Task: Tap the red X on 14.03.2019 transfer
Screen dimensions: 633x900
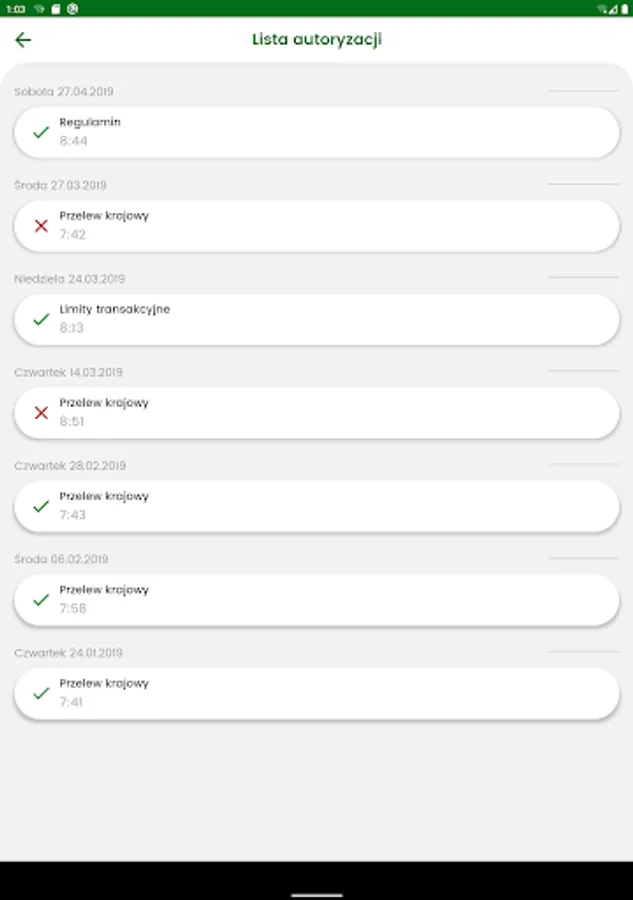Action: 41,413
